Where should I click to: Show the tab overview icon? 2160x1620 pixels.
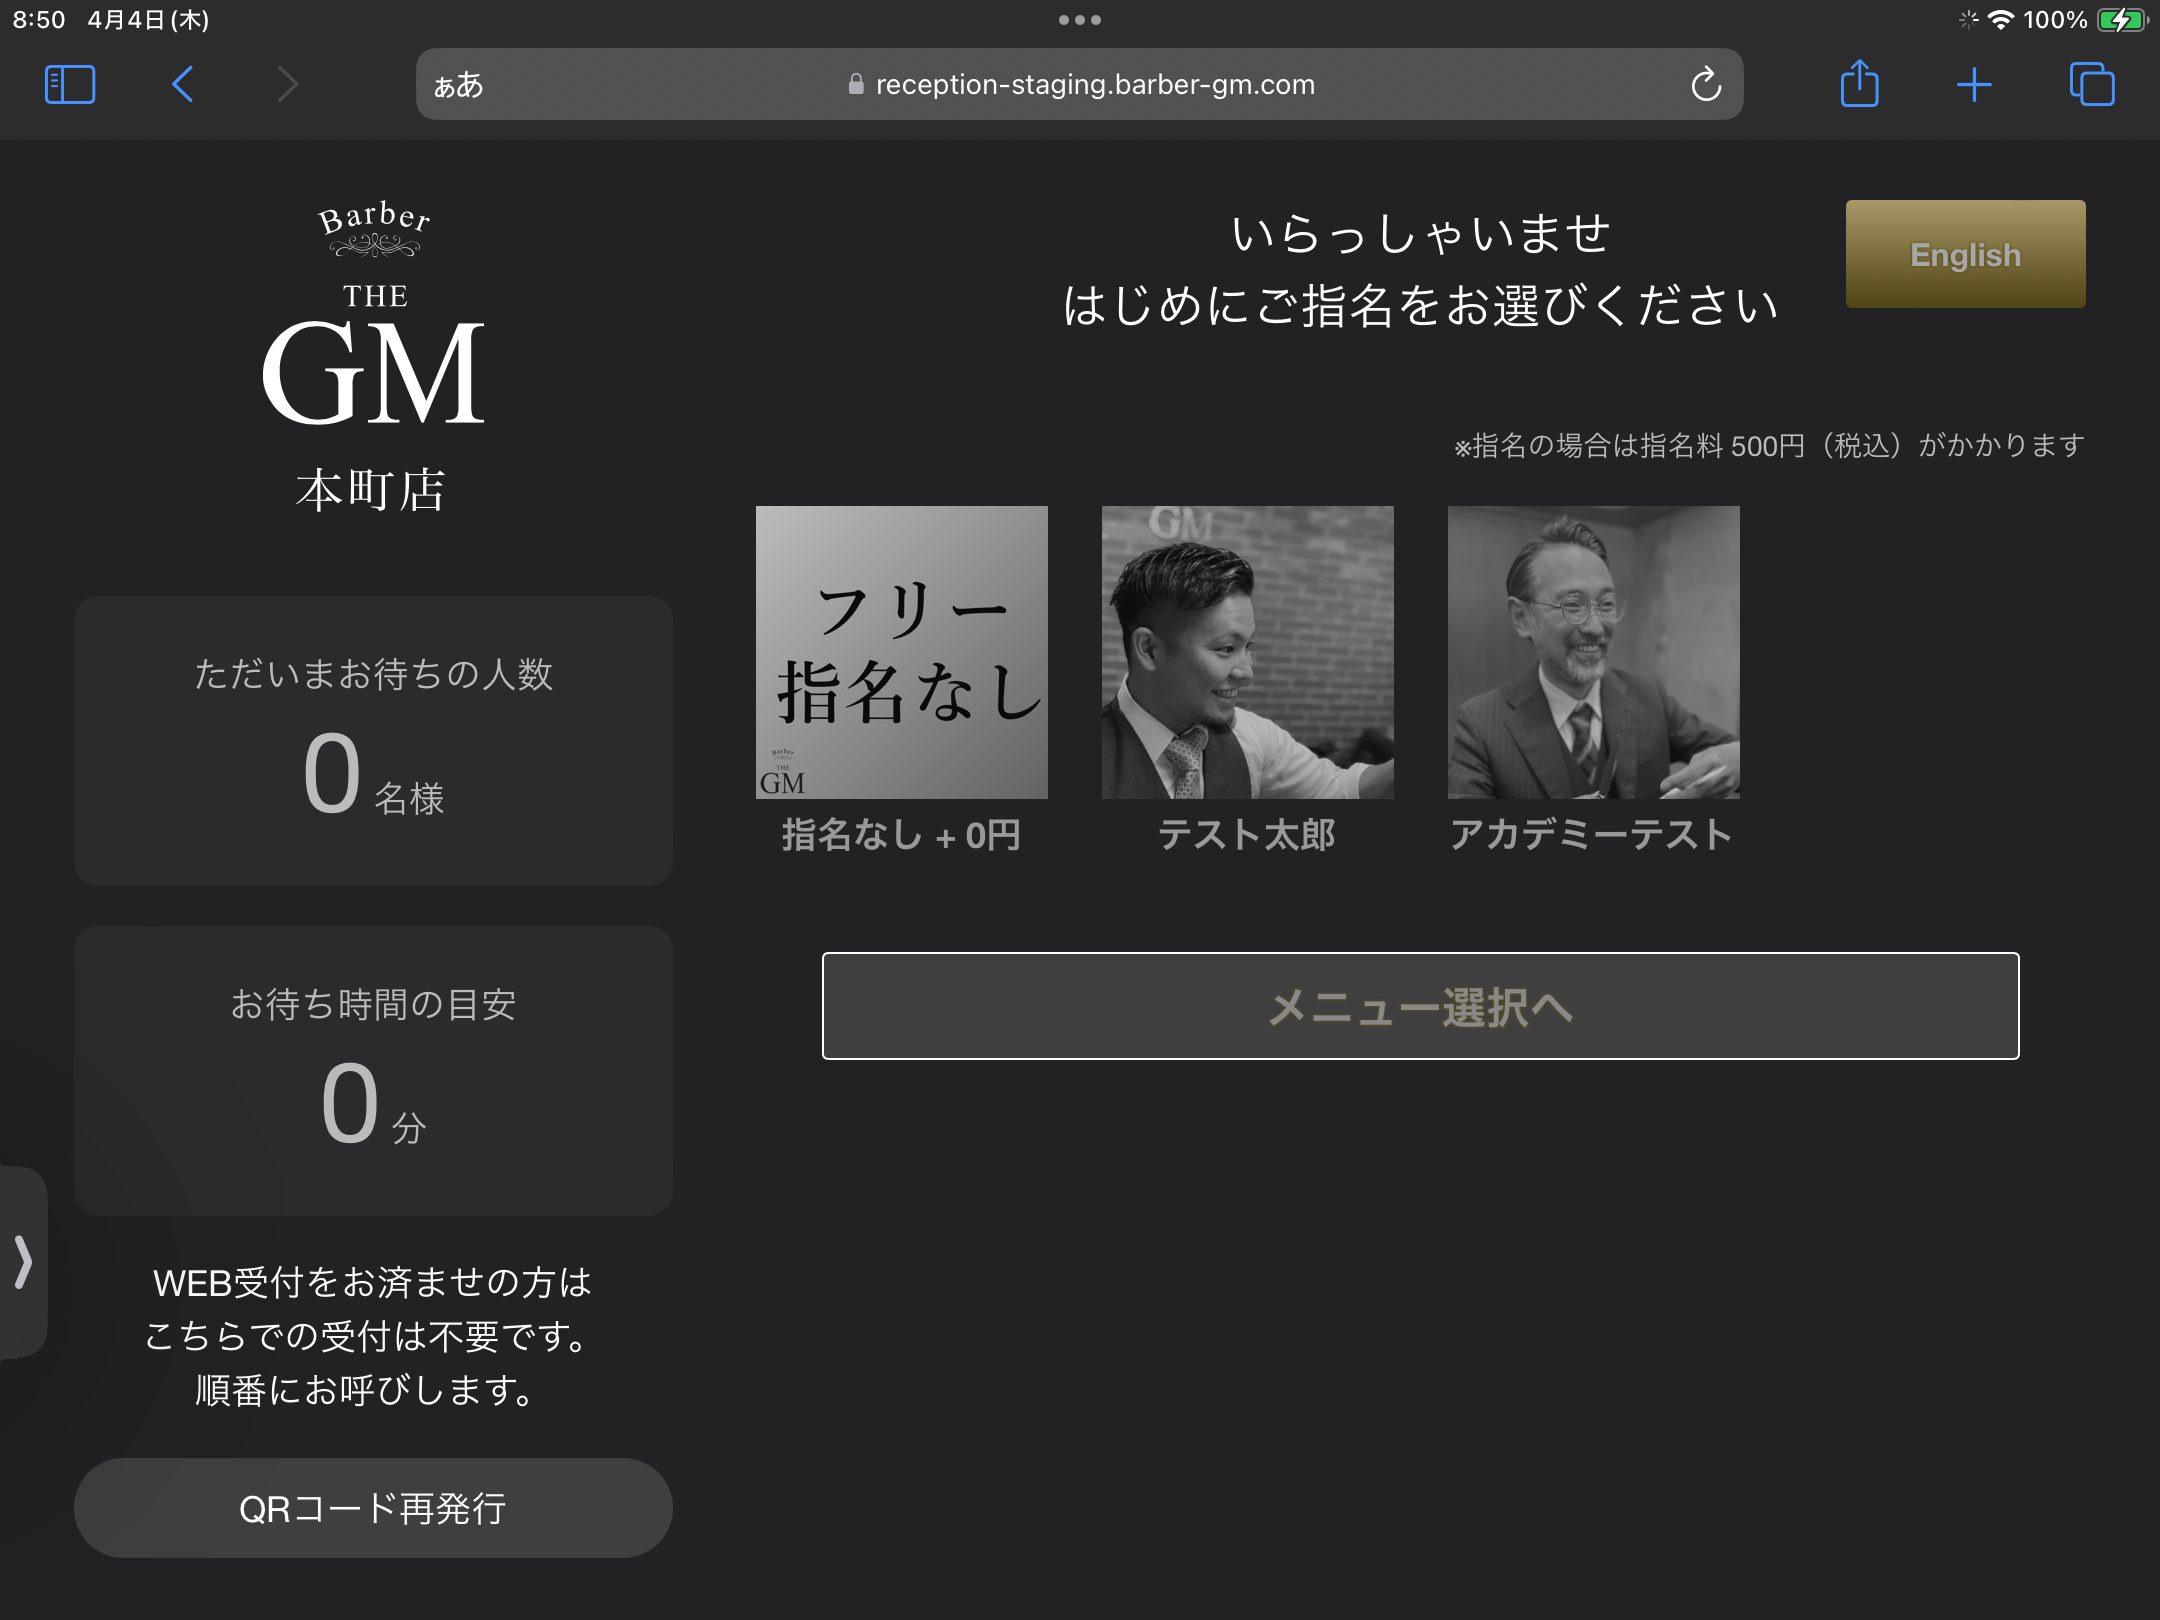point(2091,85)
